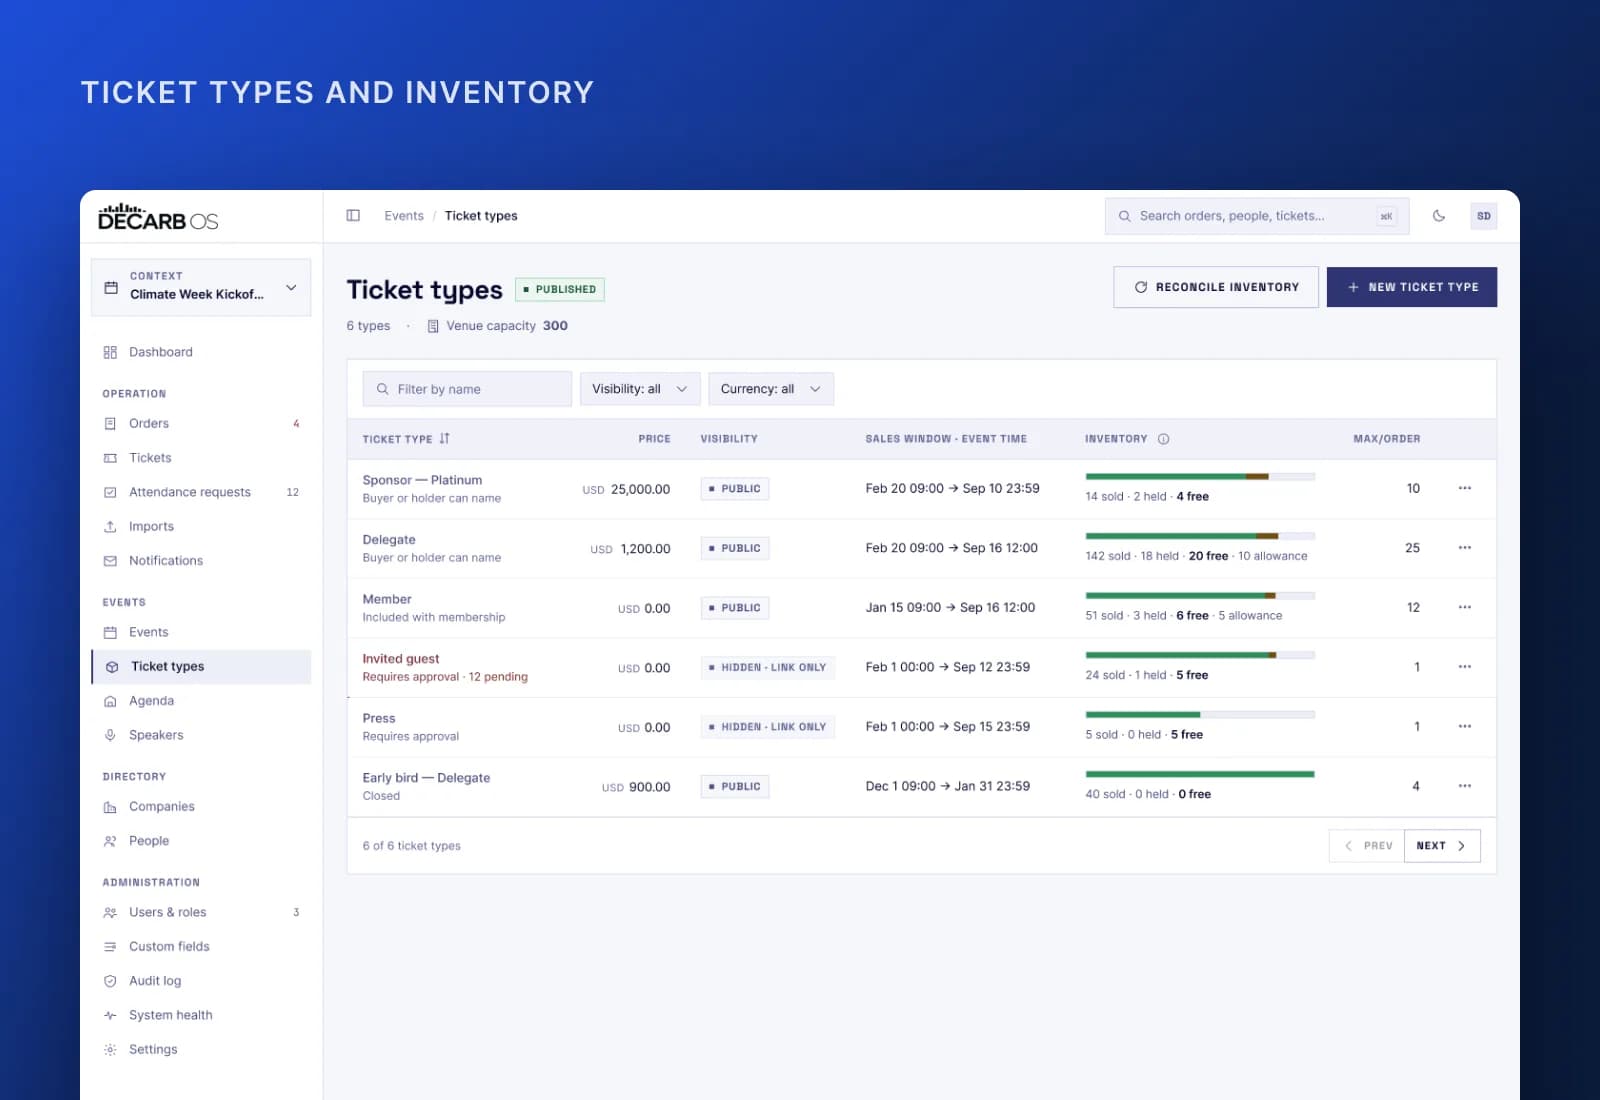Click the Dashboard grid icon
The width and height of the screenshot is (1600, 1100).
click(x=110, y=352)
